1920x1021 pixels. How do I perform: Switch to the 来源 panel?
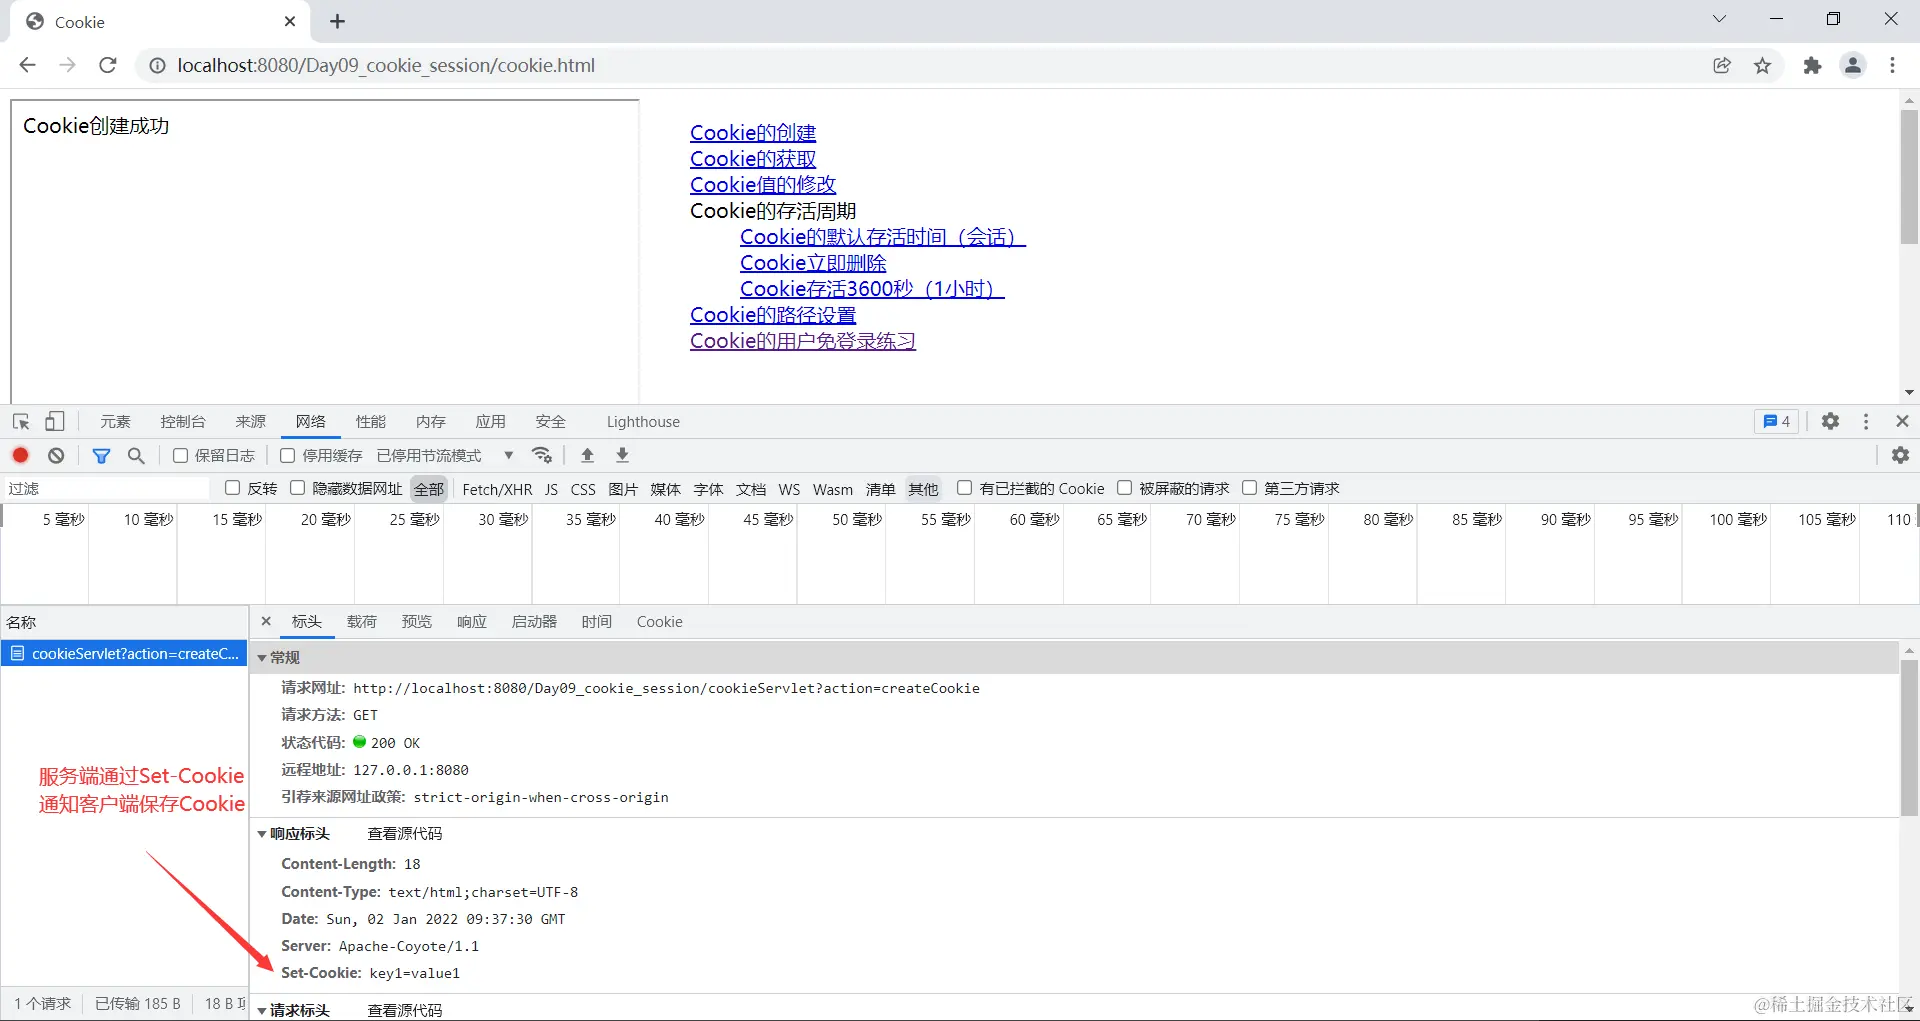(251, 422)
